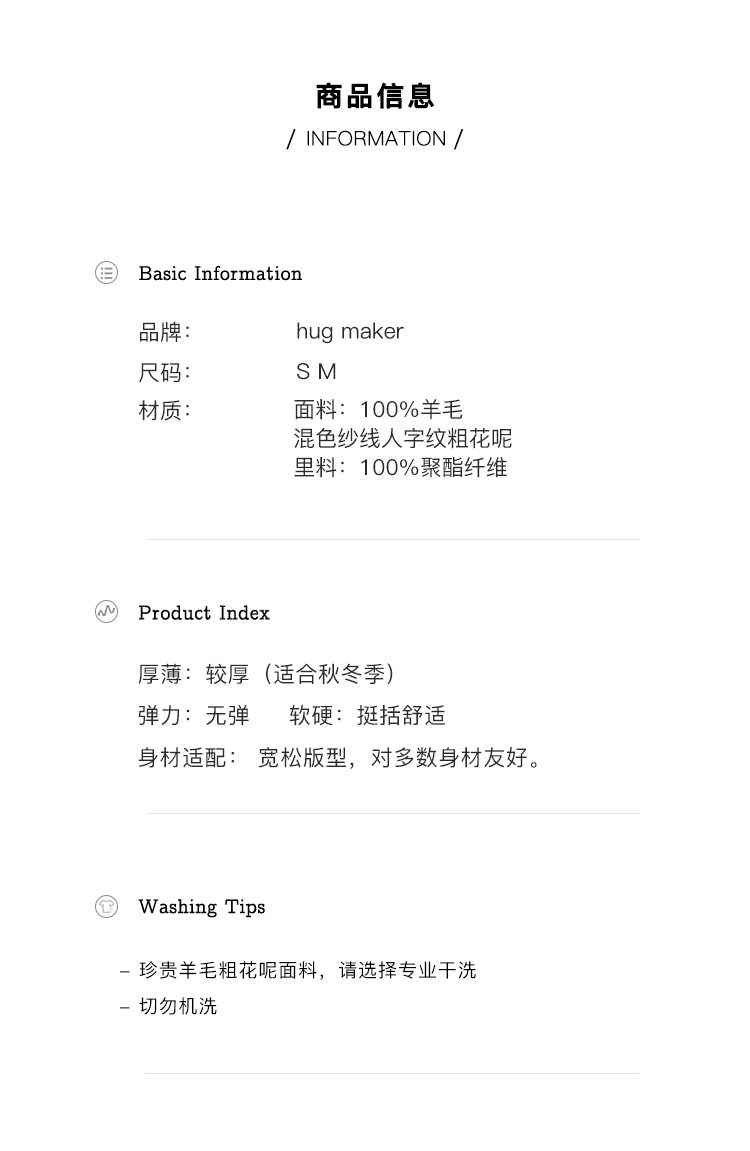Click the waveform icon beside Product Index

[x=106, y=612]
